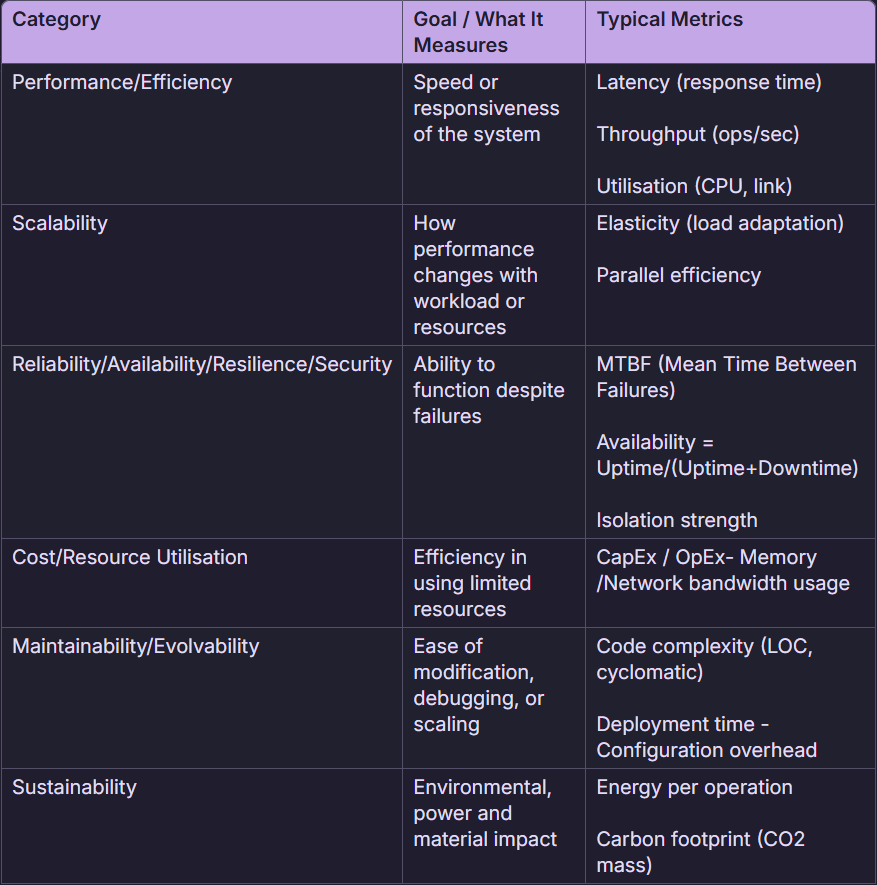Image resolution: width=877 pixels, height=885 pixels.
Task: Select the Performance/Efficiency category cell
Action: [122, 82]
